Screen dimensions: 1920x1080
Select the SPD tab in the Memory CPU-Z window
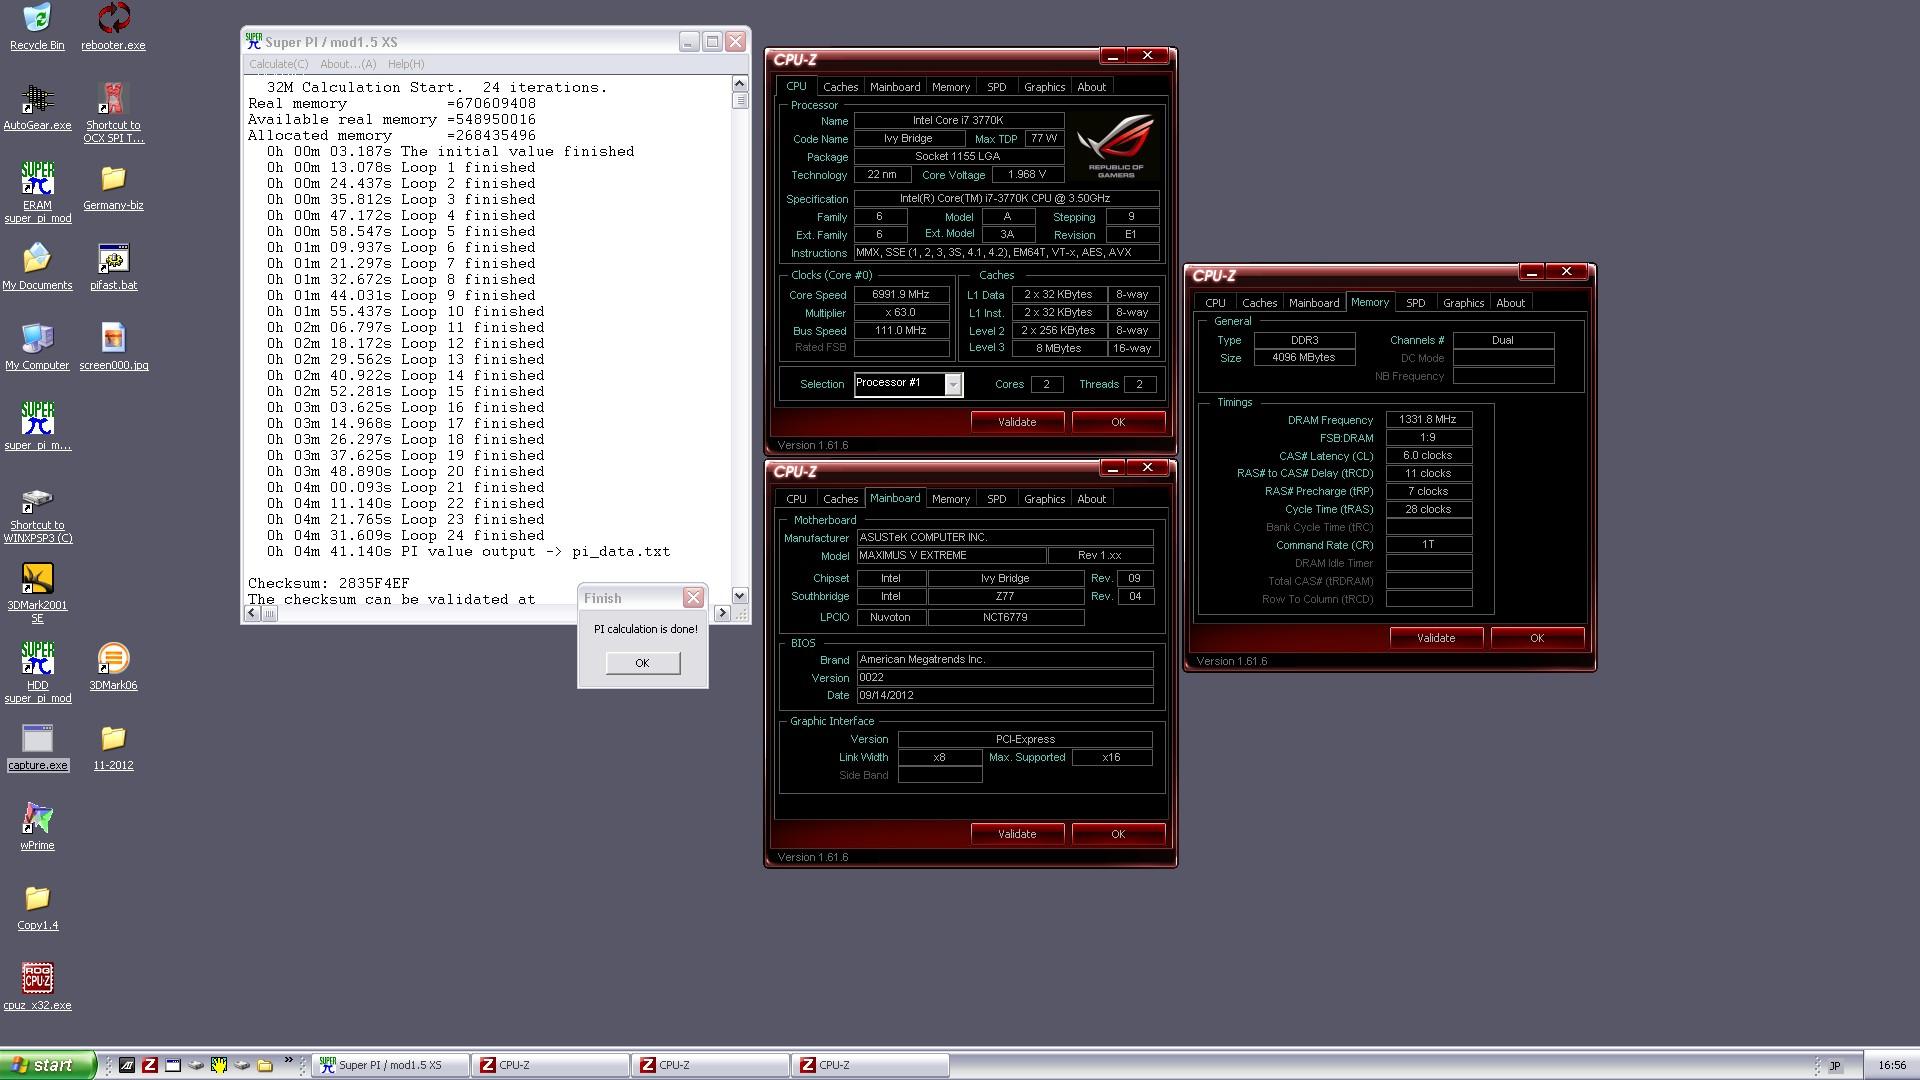(1415, 303)
